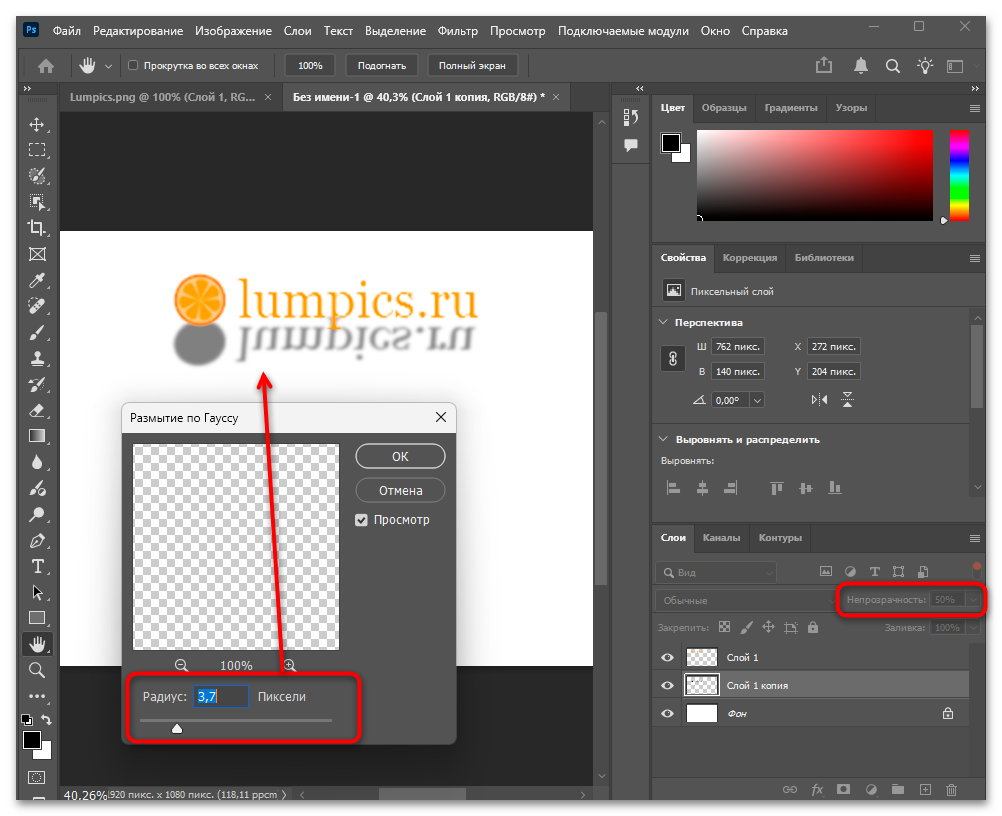This screenshot has width=1002, height=816.
Task: Hide the Фон layer
Action: (667, 713)
